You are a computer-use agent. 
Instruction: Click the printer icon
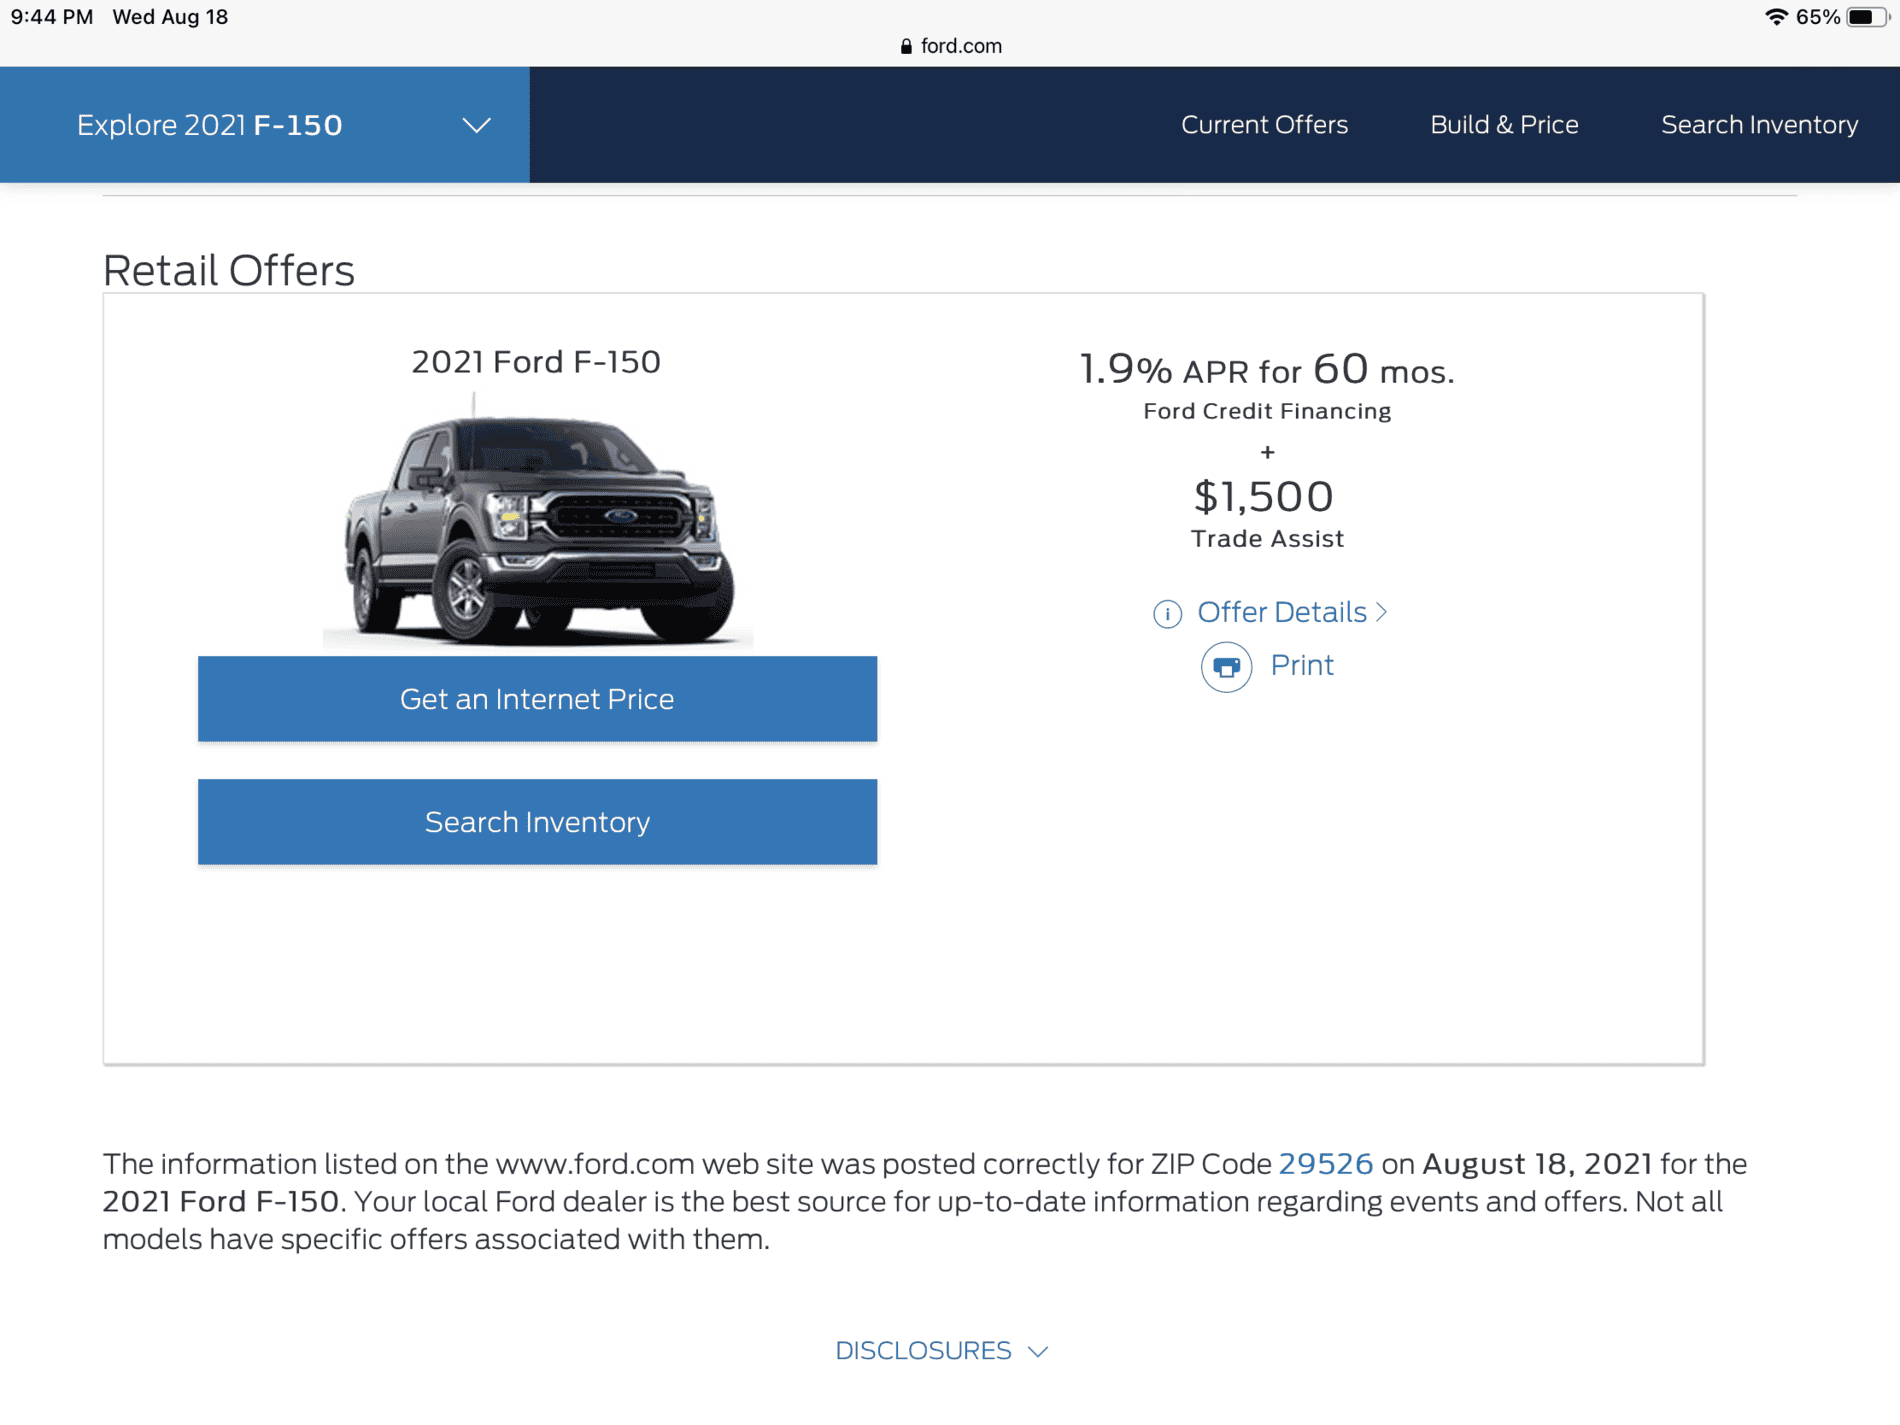click(1226, 667)
